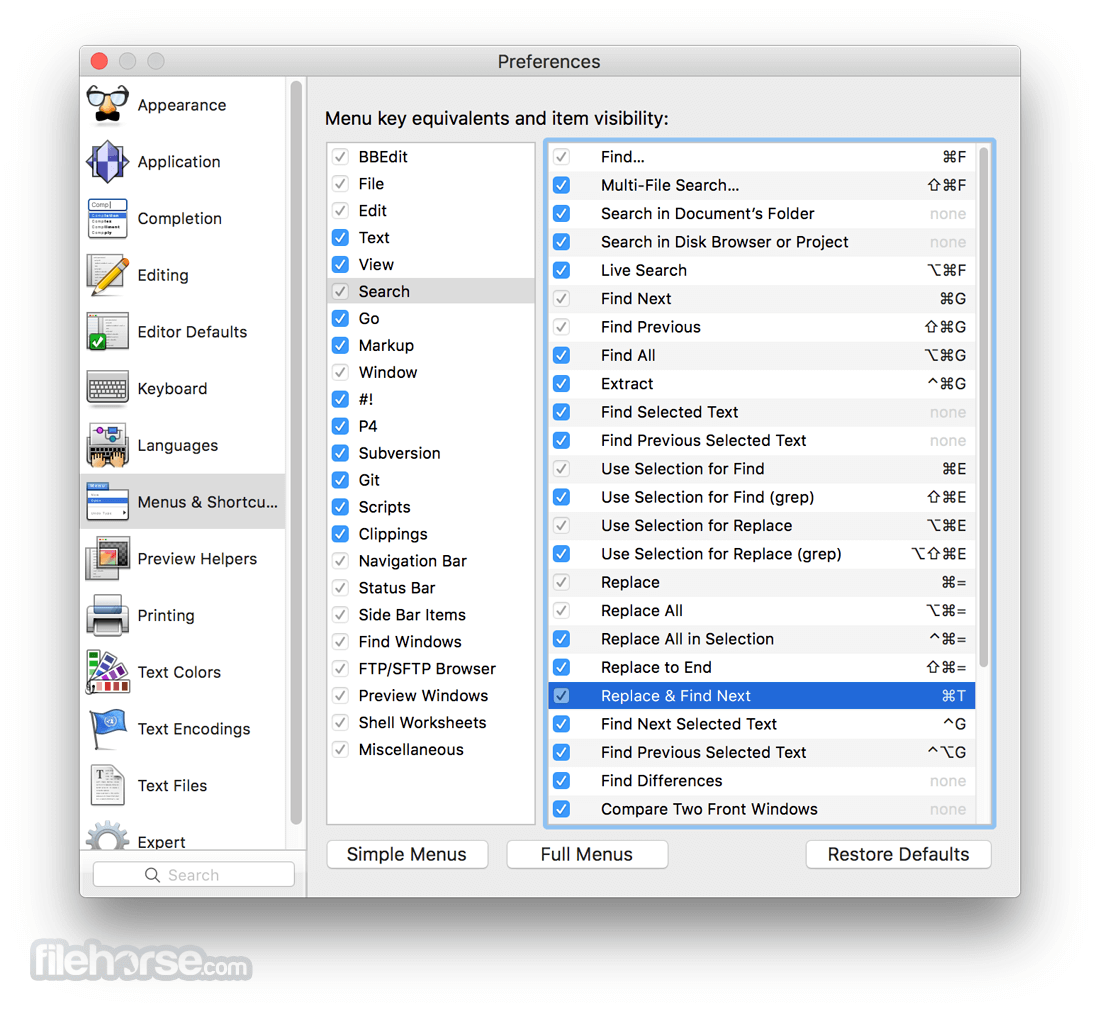Screen dimensions: 1100x1011
Task: Click shortcut cell for Find Selected Text
Action: (948, 413)
